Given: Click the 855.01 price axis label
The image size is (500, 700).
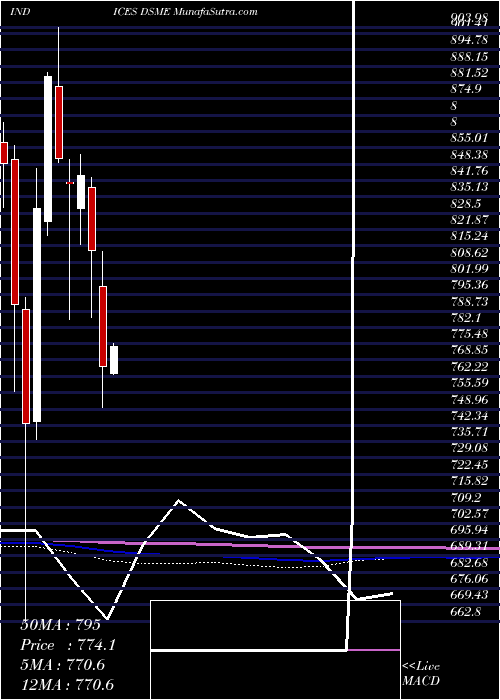Looking at the screenshot, I should [469, 138].
